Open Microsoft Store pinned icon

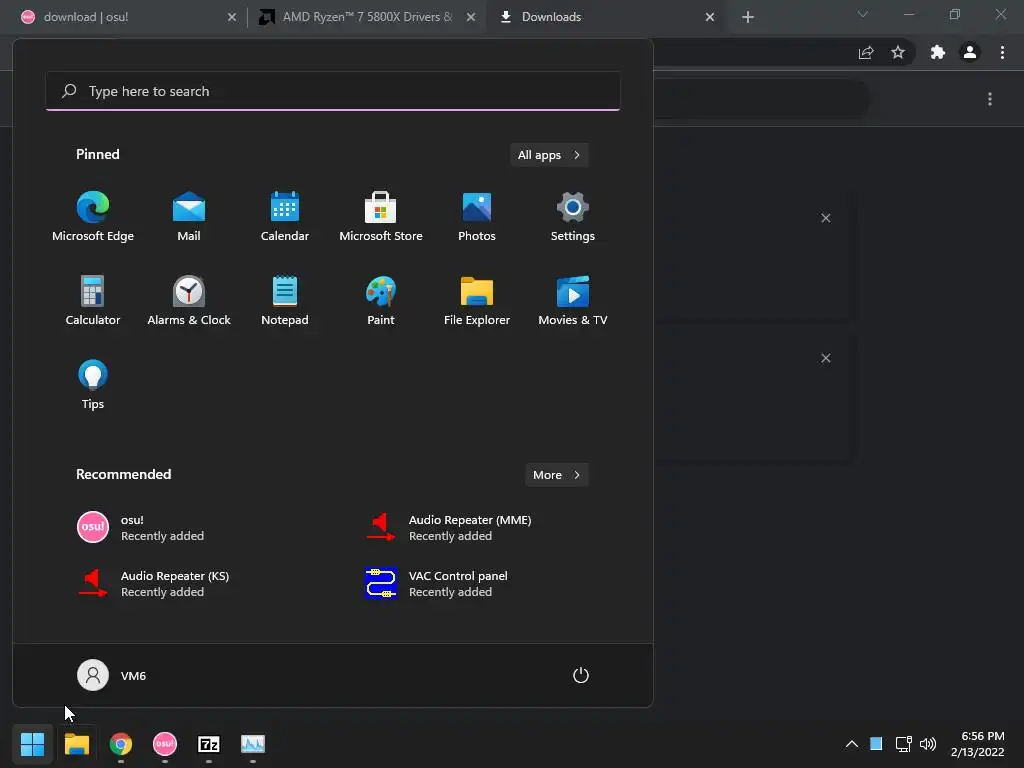click(x=381, y=217)
